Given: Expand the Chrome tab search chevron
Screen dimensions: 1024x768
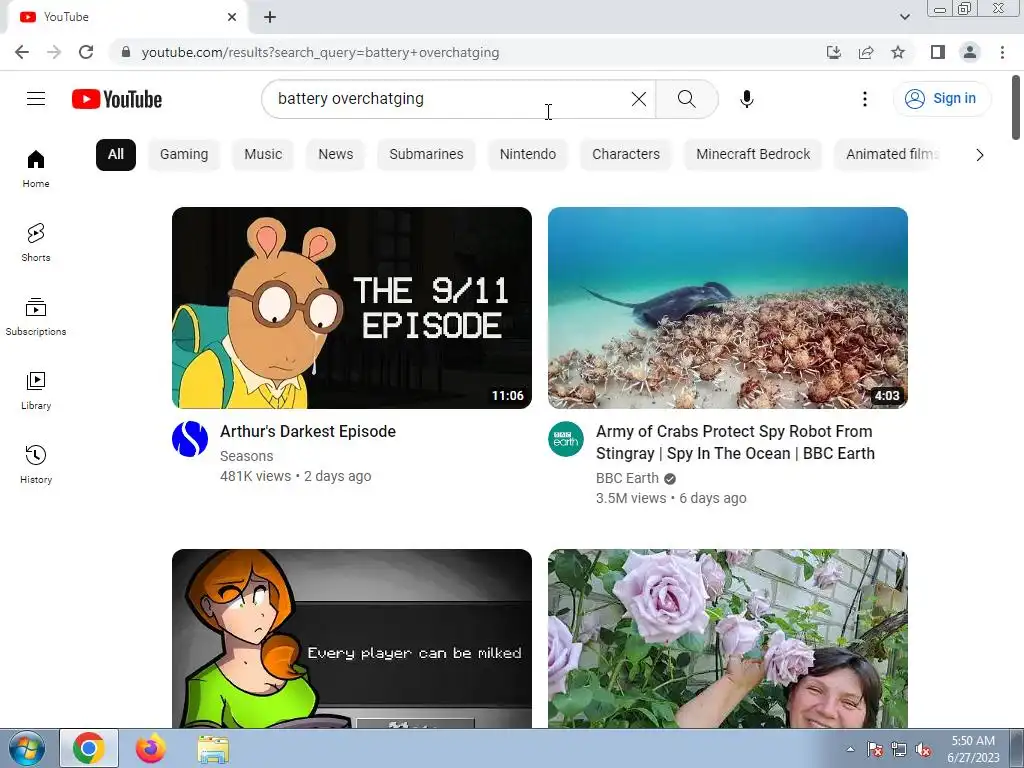Looking at the screenshot, I should pos(904,17).
